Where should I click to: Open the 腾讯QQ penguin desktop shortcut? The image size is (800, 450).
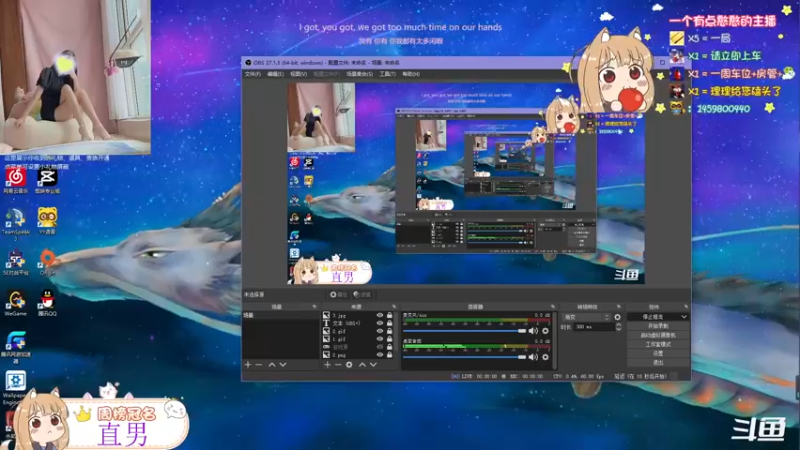[x=47, y=301]
